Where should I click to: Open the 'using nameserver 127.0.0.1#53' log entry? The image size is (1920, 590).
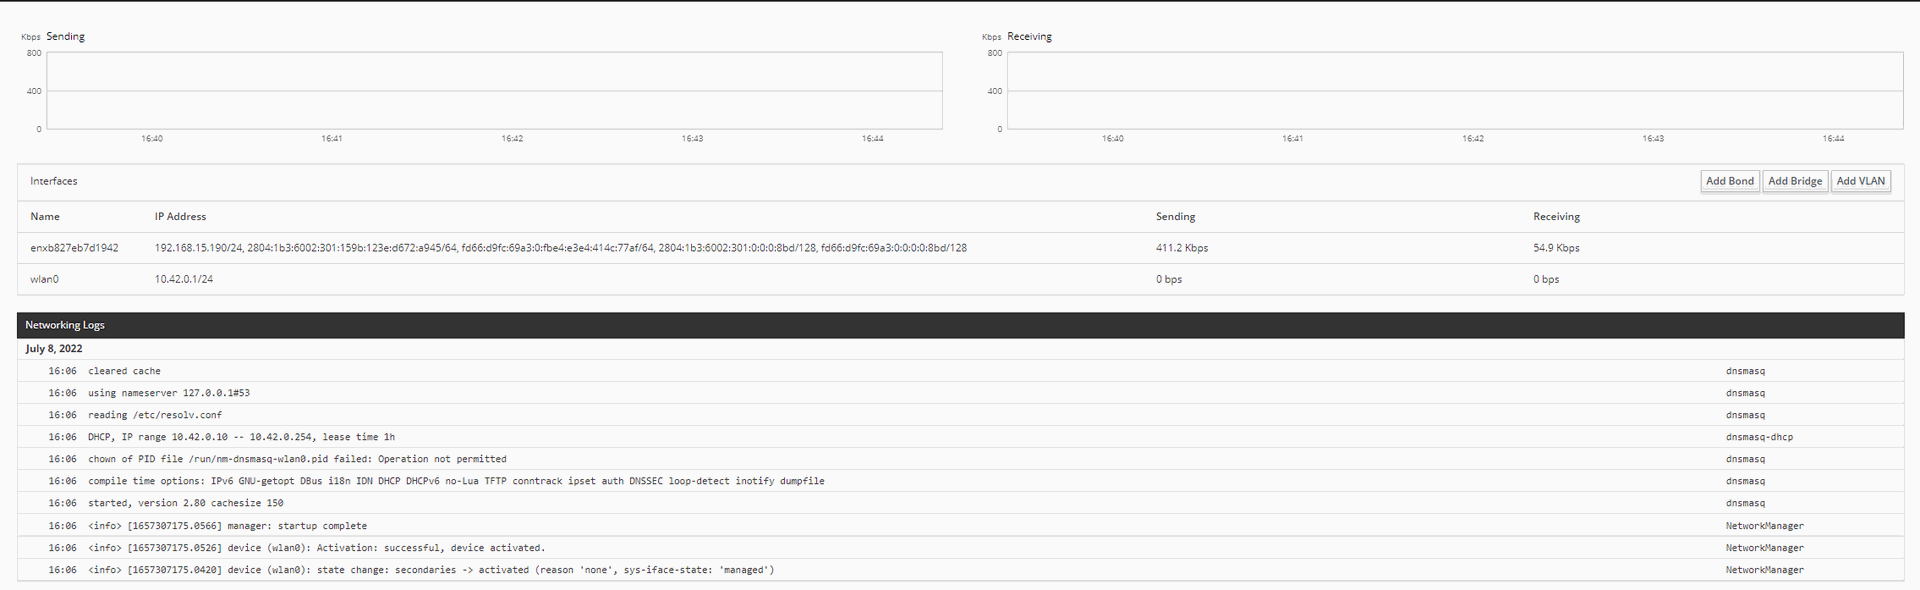(168, 393)
